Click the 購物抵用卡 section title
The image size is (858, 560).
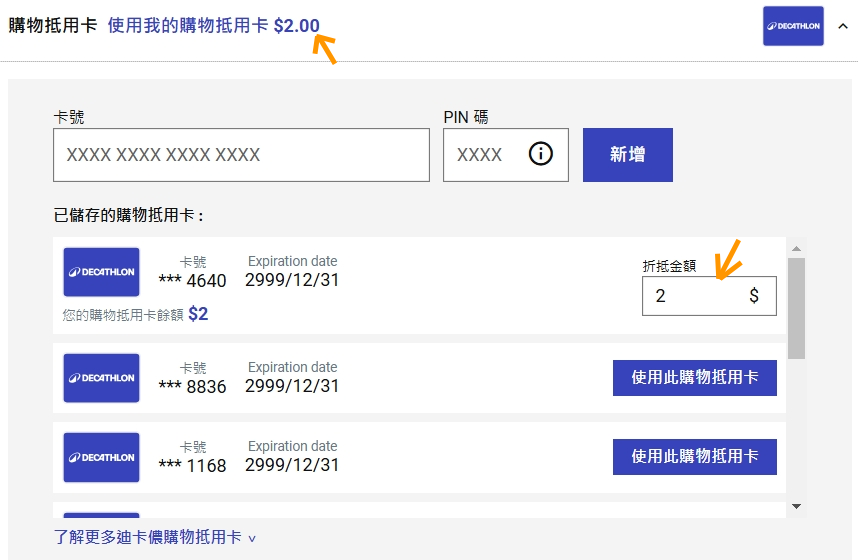pos(53,26)
